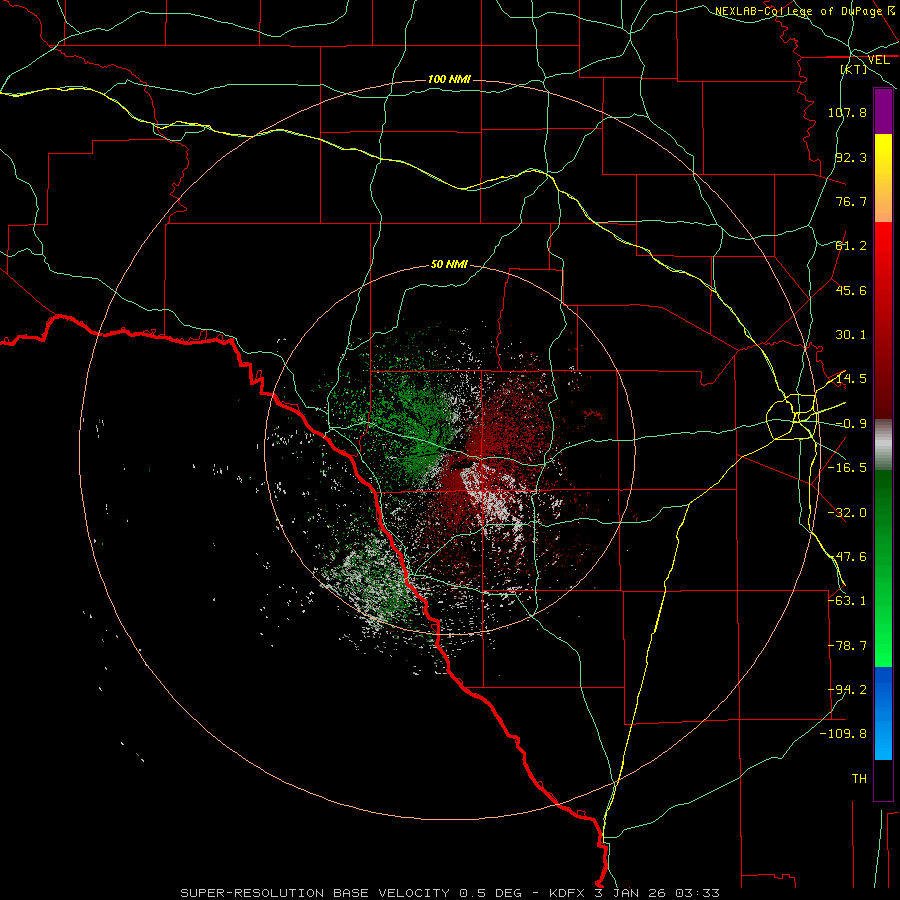
Task: Pick the blue color bar segment
Action: point(883,713)
